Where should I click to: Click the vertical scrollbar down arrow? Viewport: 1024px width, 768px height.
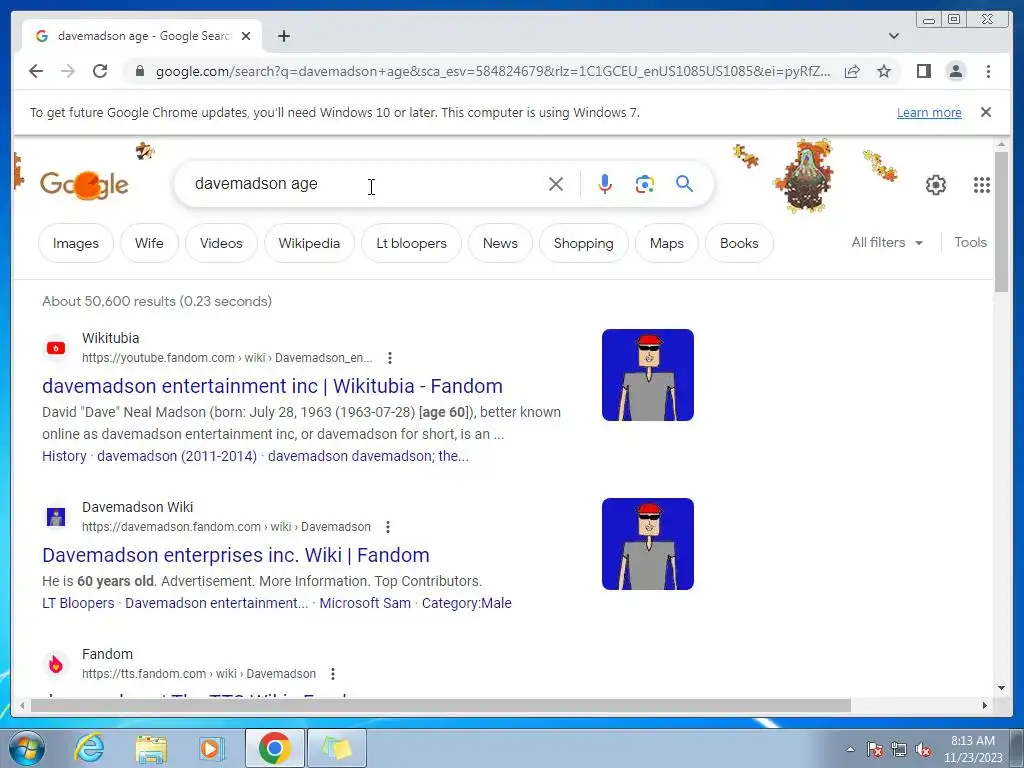pyautogui.click(x=1002, y=687)
